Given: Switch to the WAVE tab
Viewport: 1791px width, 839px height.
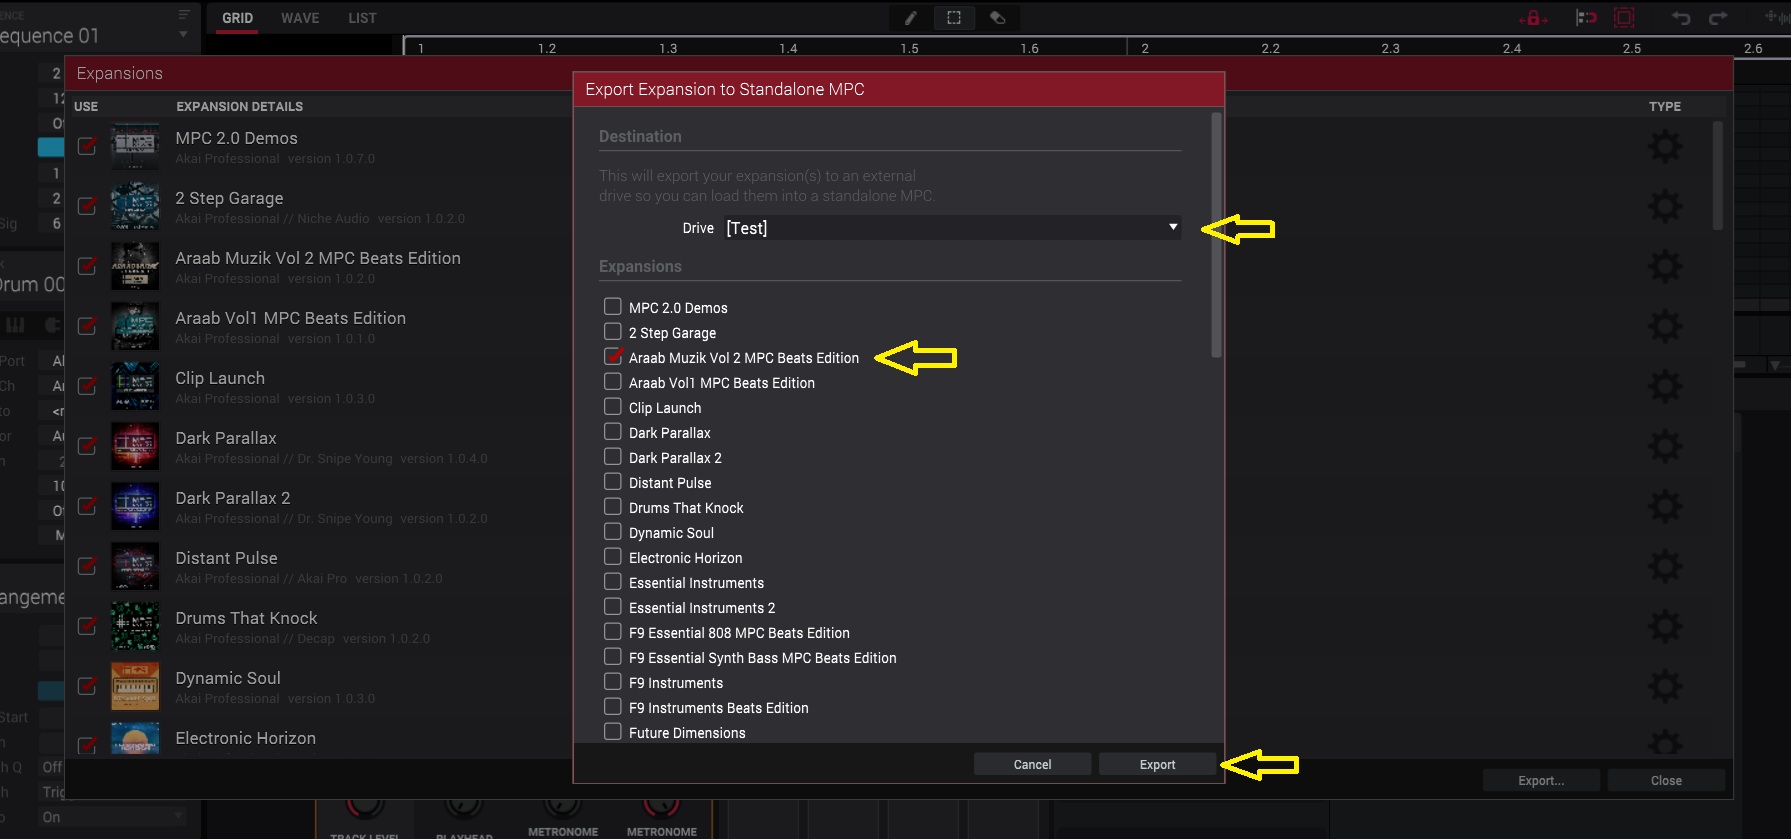Looking at the screenshot, I should pos(300,18).
